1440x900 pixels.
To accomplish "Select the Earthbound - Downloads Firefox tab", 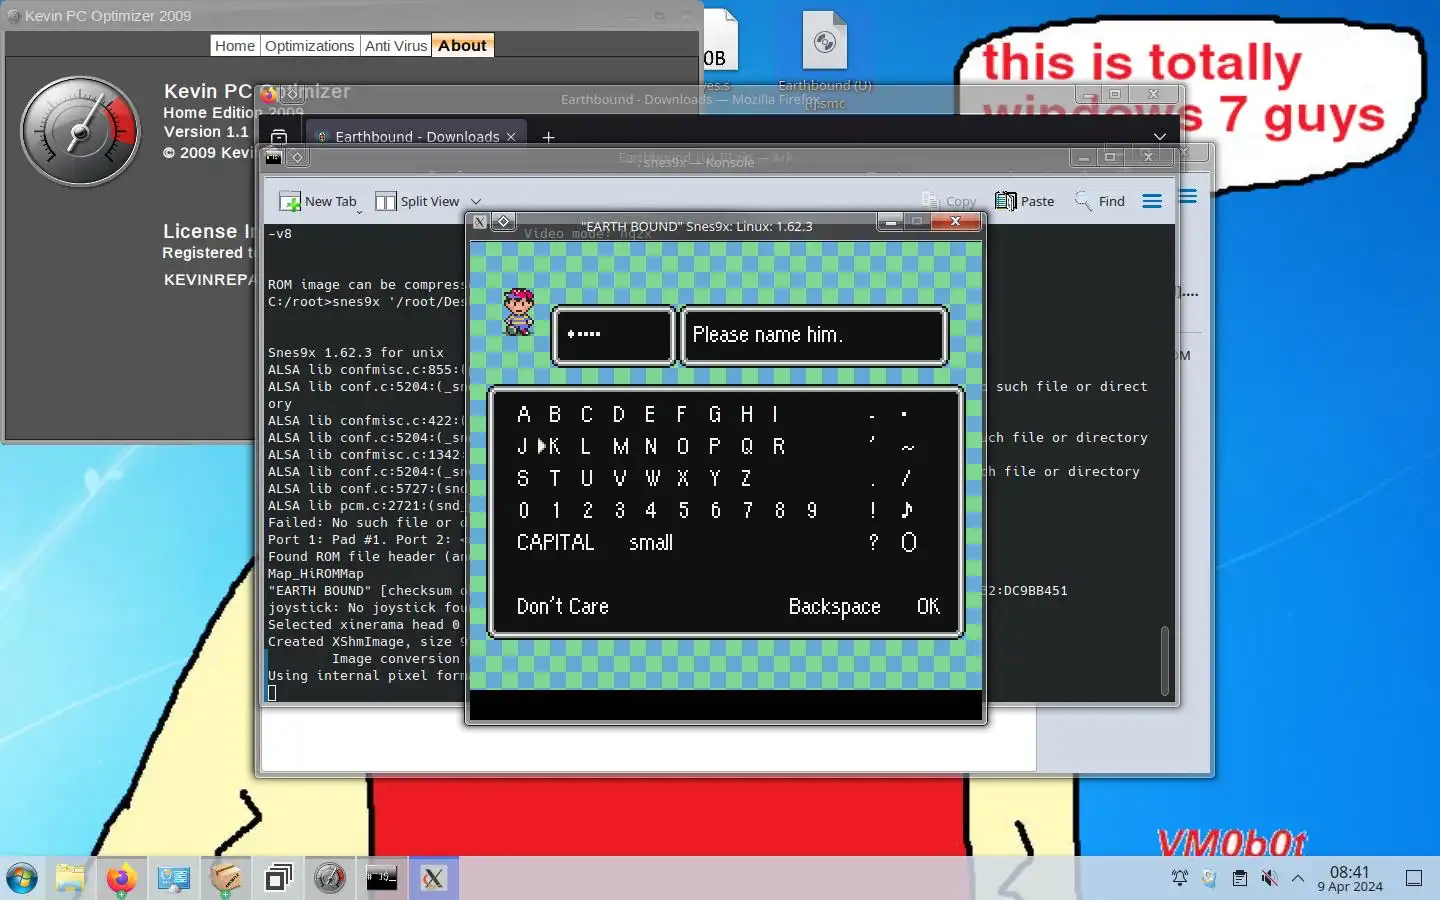I will [x=415, y=136].
